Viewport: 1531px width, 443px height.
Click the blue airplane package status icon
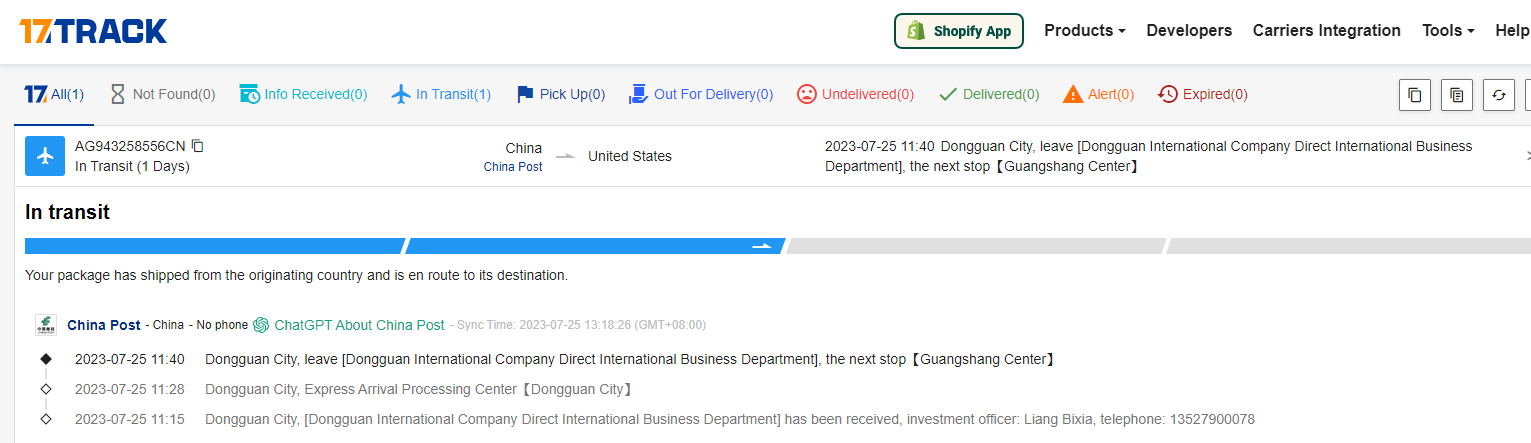coord(45,156)
